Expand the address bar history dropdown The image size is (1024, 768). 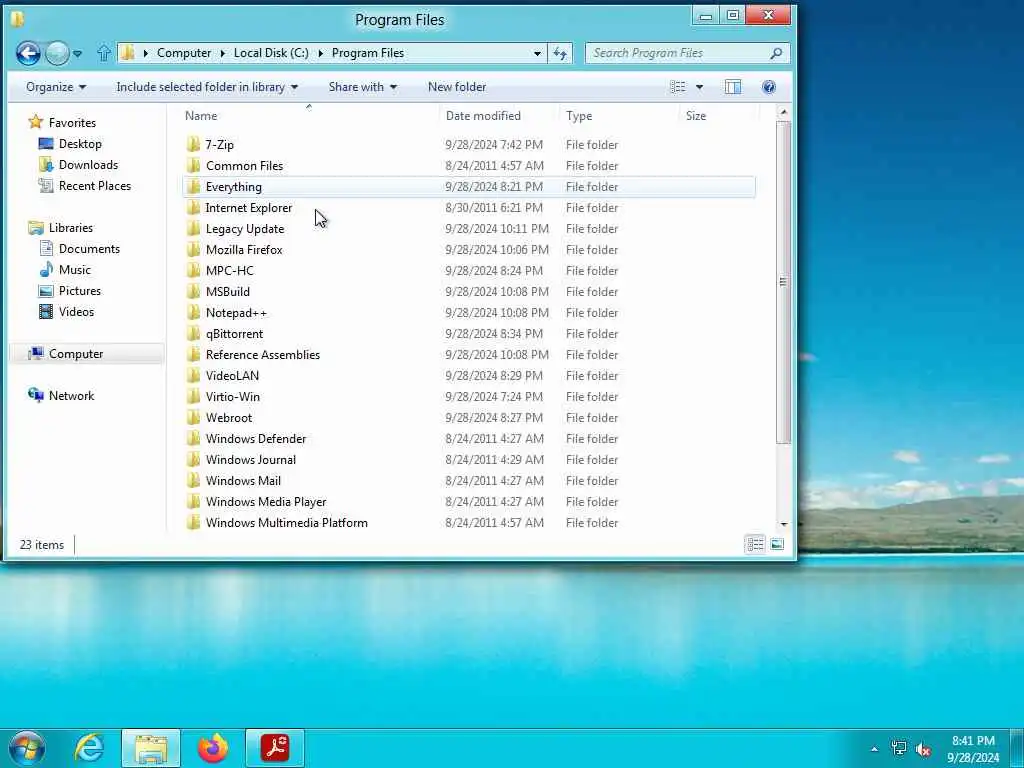(537, 54)
